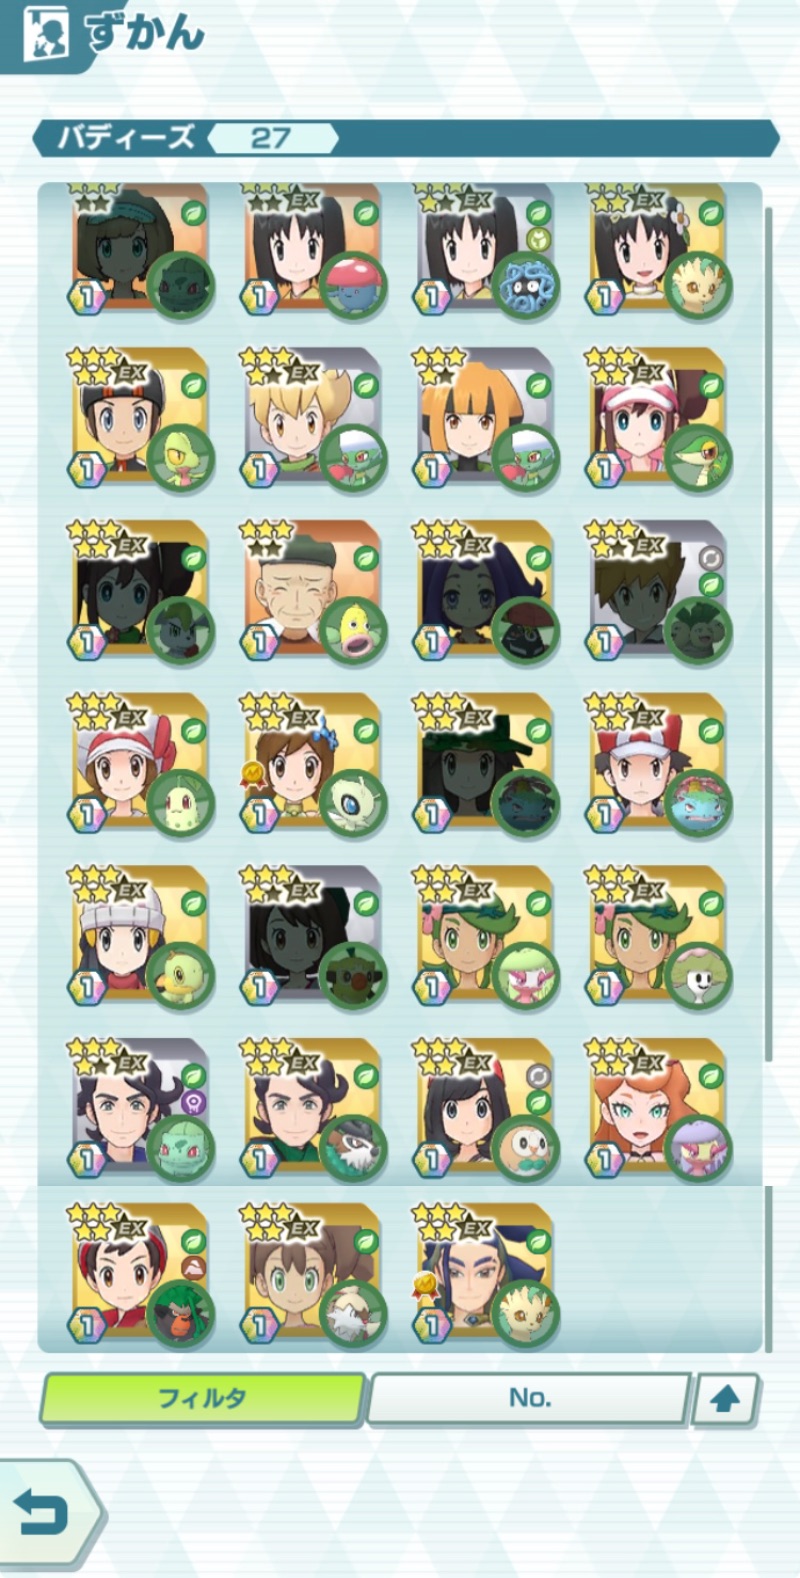The width and height of the screenshot is (800, 1578).
Task: Select the blue-haired trainer with Leafeon
Action: coord(485,1276)
